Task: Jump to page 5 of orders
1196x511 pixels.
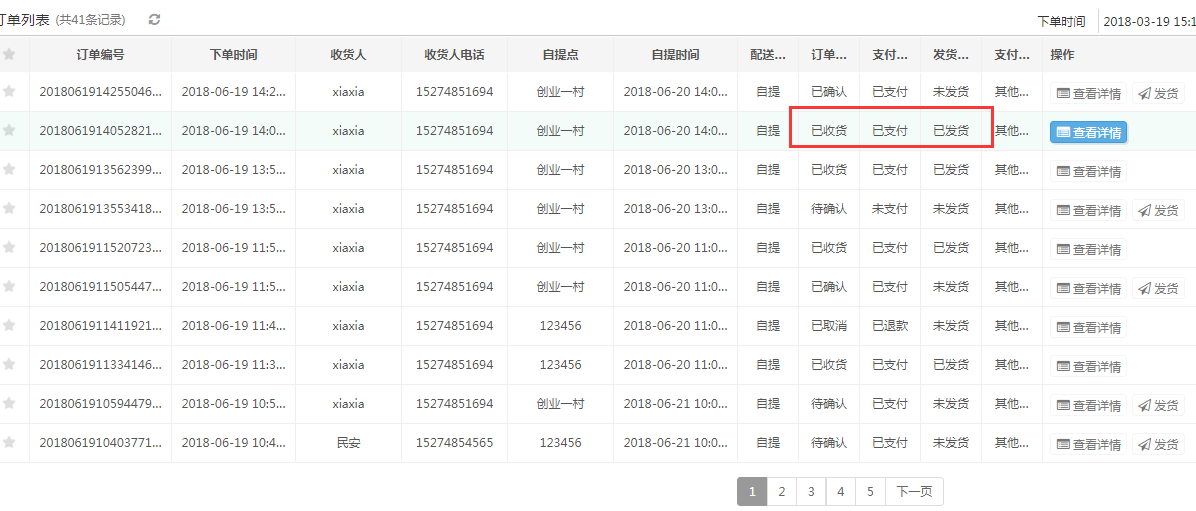Action: tap(870, 491)
